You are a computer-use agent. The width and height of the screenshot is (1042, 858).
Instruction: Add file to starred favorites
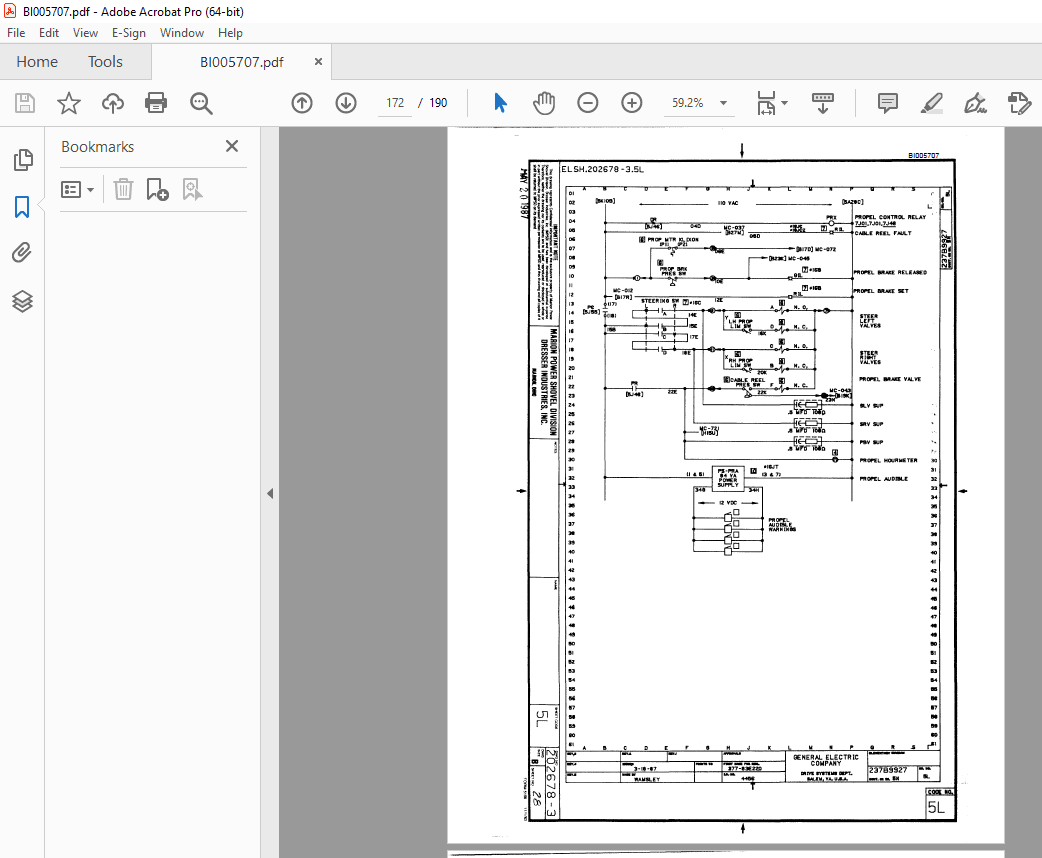[x=68, y=103]
